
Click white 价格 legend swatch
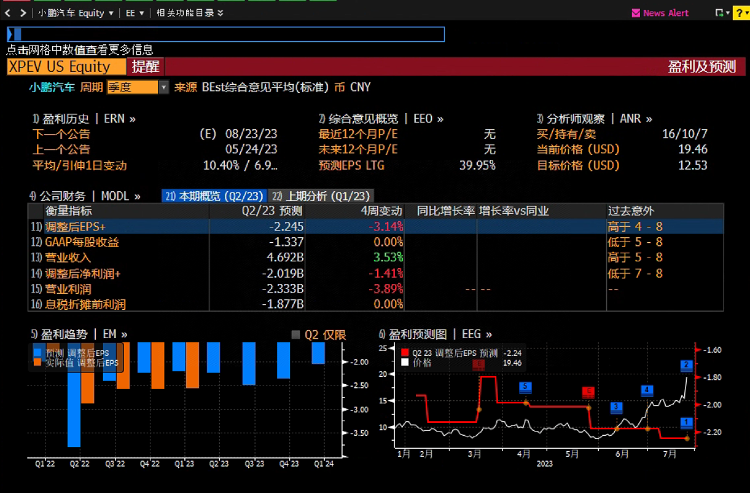[x=405, y=362]
